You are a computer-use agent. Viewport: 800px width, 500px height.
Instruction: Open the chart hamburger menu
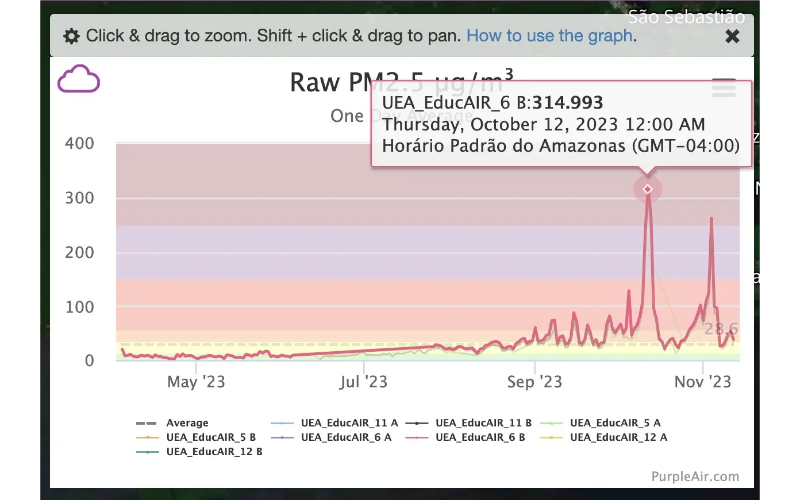click(723, 88)
